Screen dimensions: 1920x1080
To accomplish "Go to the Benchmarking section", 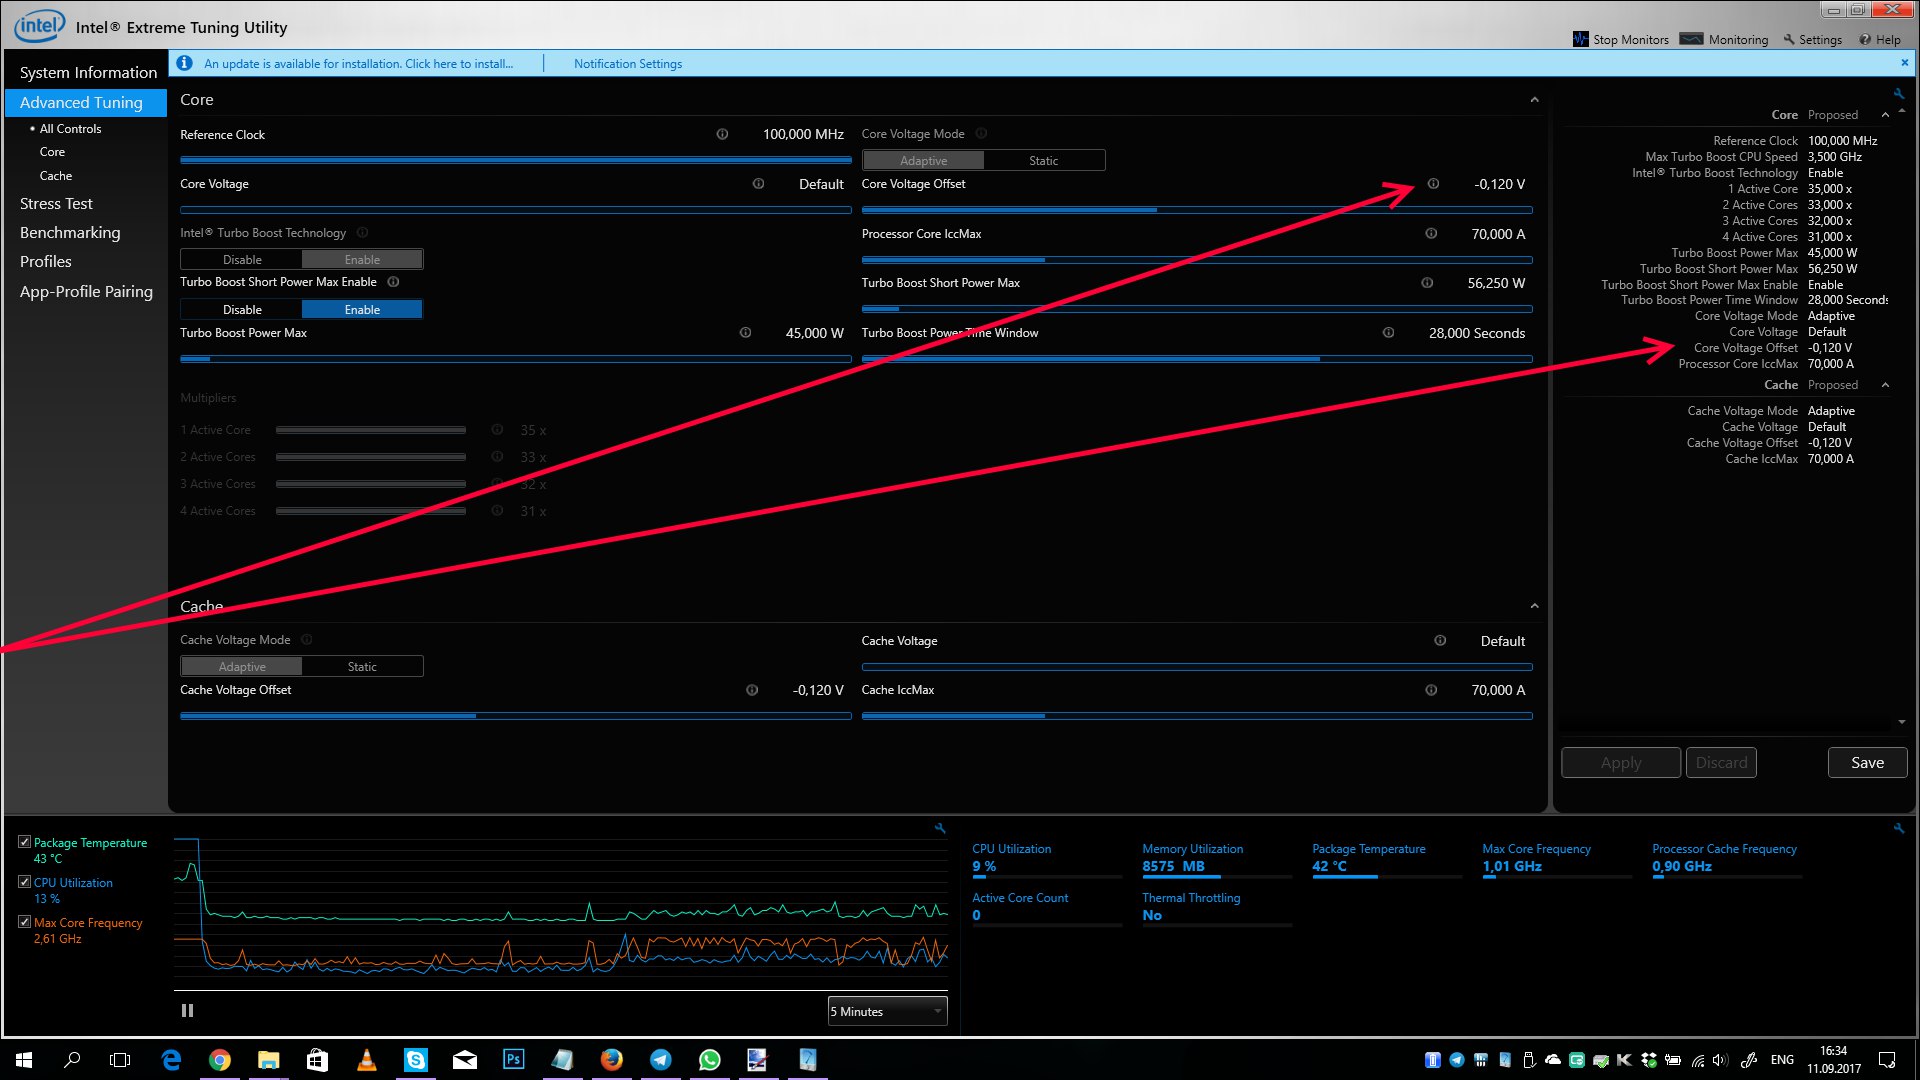I will point(70,232).
